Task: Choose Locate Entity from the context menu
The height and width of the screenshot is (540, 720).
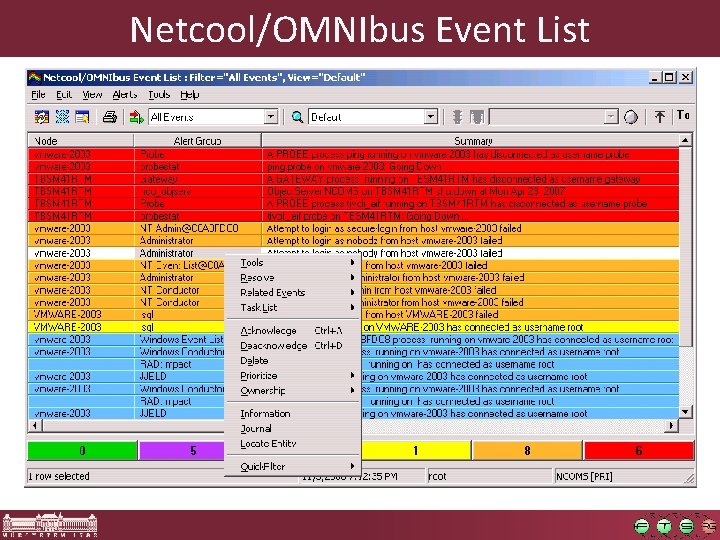Action: (x=292, y=444)
